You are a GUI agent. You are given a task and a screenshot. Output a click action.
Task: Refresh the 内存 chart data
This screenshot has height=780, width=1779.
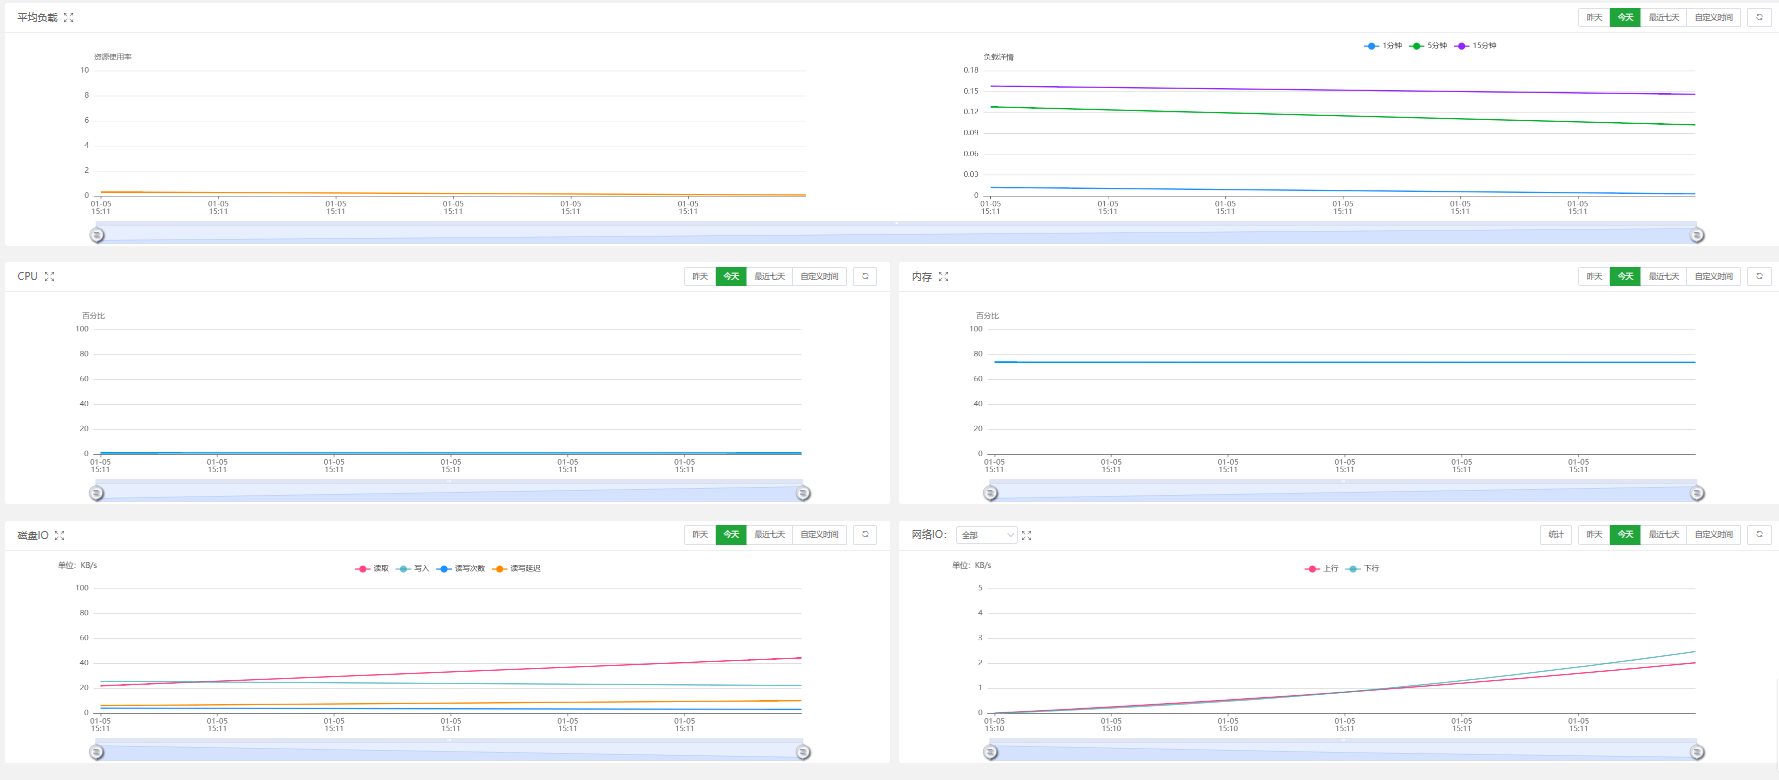1759,277
